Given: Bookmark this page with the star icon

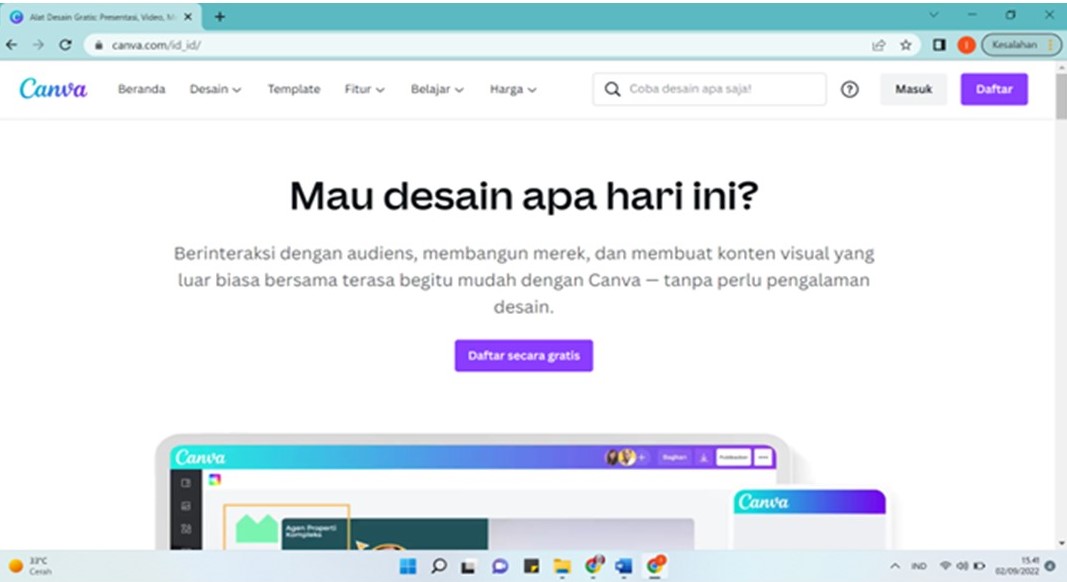Looking at the screenshot, I should (x=905, y=45).
